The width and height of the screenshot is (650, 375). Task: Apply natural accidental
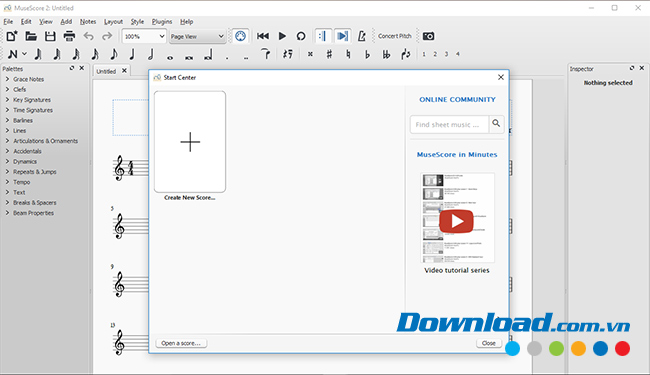coord(348,54)
